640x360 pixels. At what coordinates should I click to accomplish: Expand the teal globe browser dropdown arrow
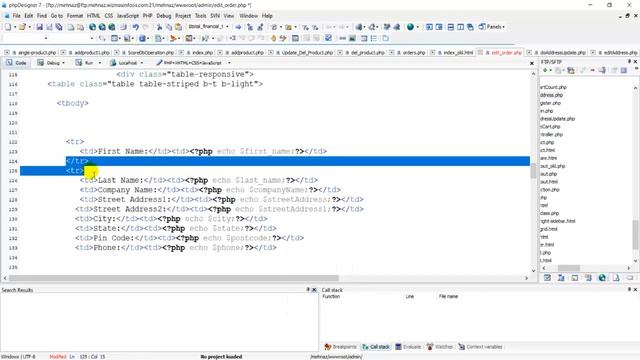418,27
